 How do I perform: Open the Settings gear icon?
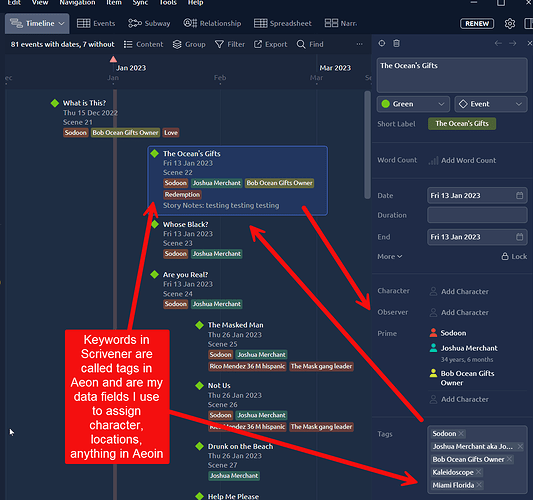pos(510,23)
